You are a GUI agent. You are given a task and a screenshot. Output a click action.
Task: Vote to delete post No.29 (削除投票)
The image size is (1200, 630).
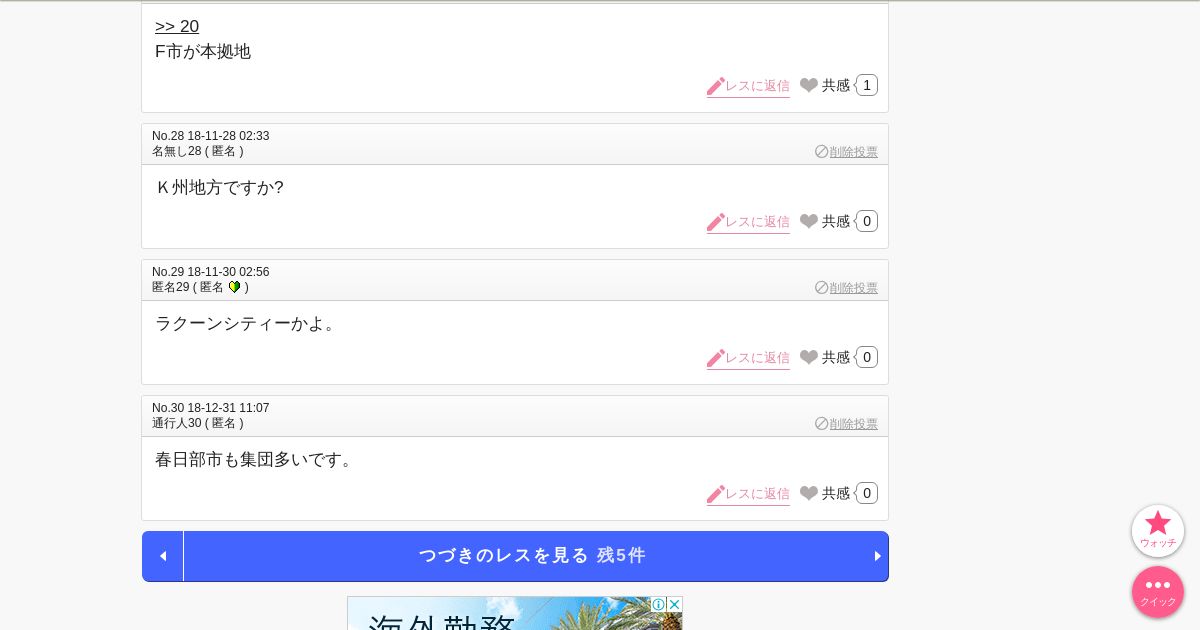[x=846, y=287]
